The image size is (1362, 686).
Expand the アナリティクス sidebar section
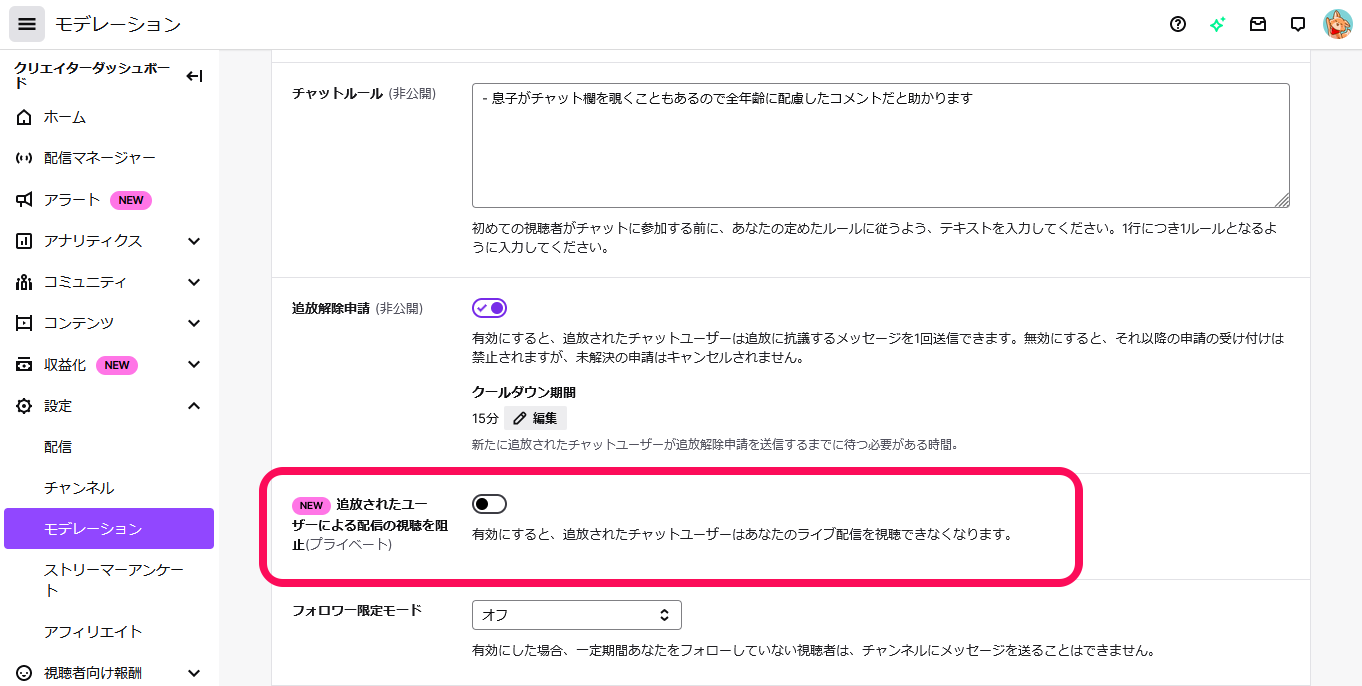pyautogui.click(x=194, y=241)
